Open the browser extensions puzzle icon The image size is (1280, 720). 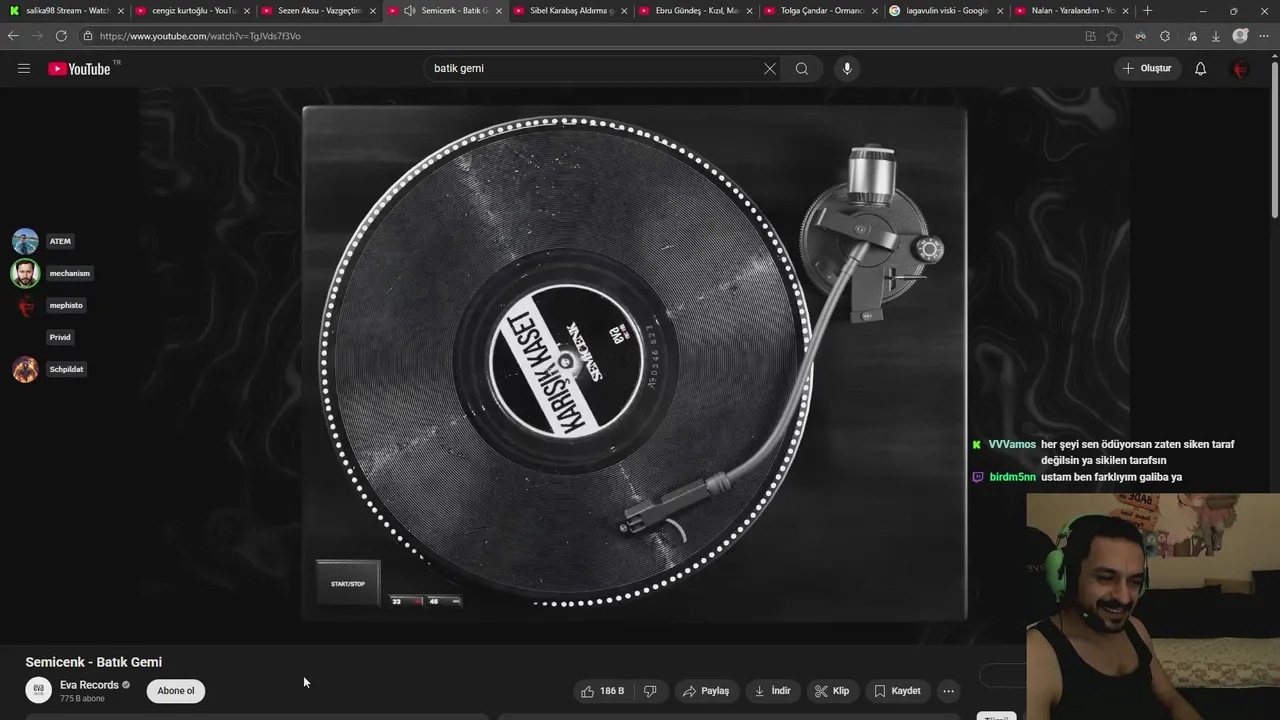pos(1165,36)
